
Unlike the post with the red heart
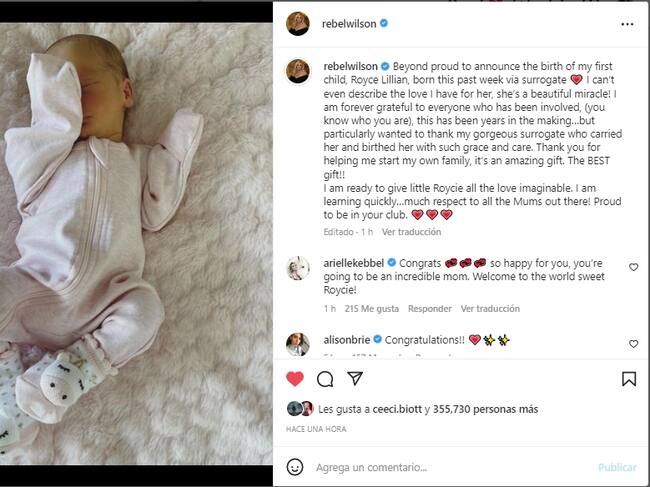click(x=295, y=379)
